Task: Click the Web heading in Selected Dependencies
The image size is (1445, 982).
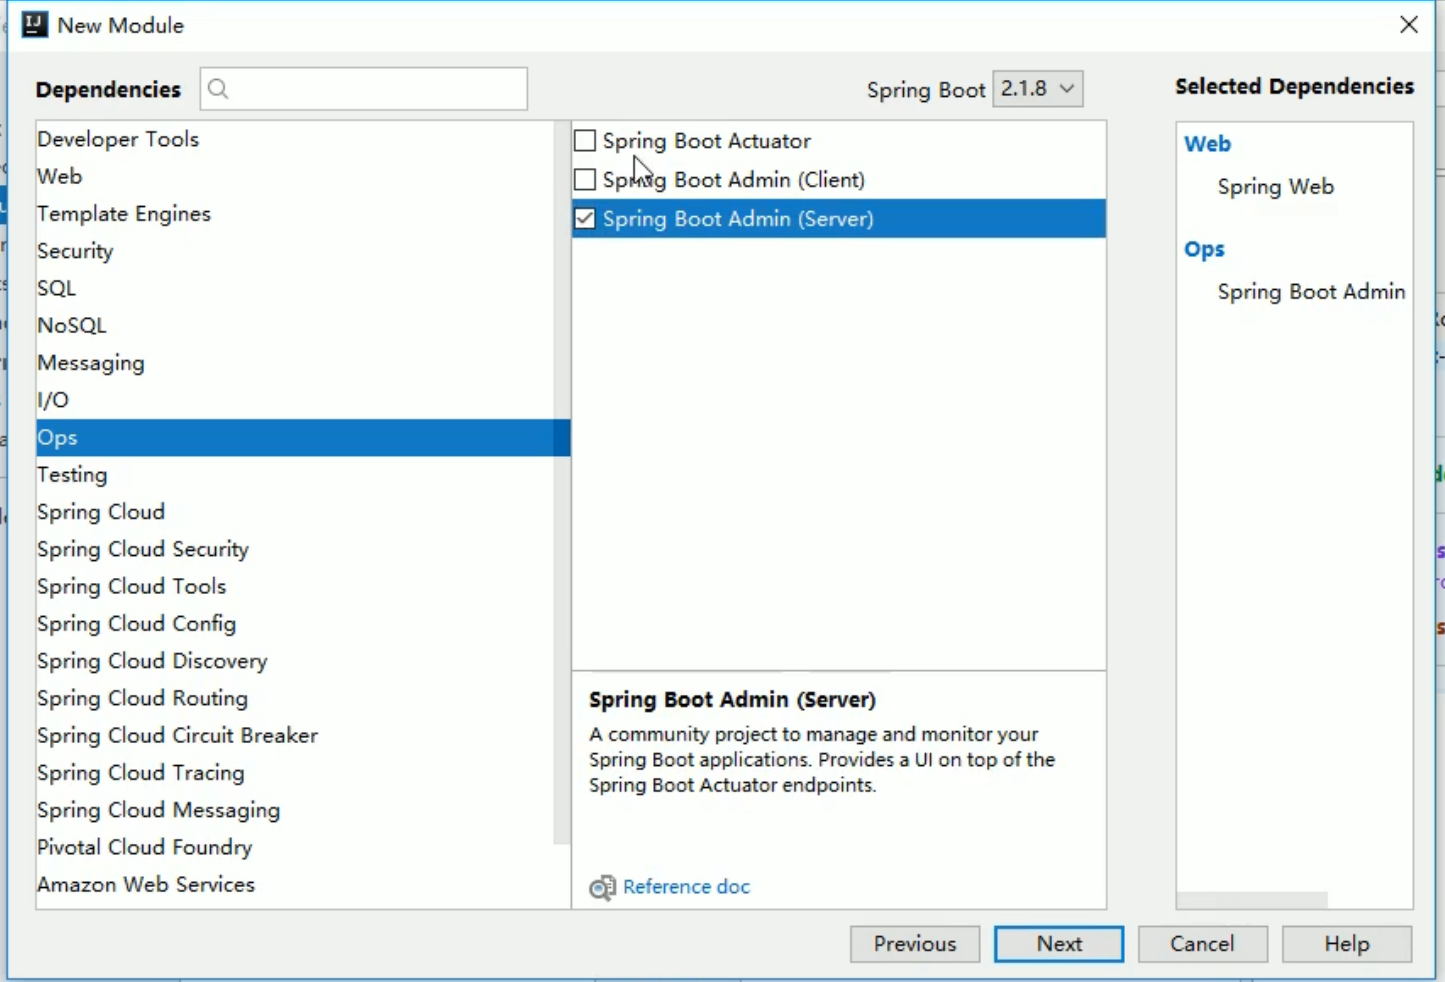Action: pos(1207,144)
